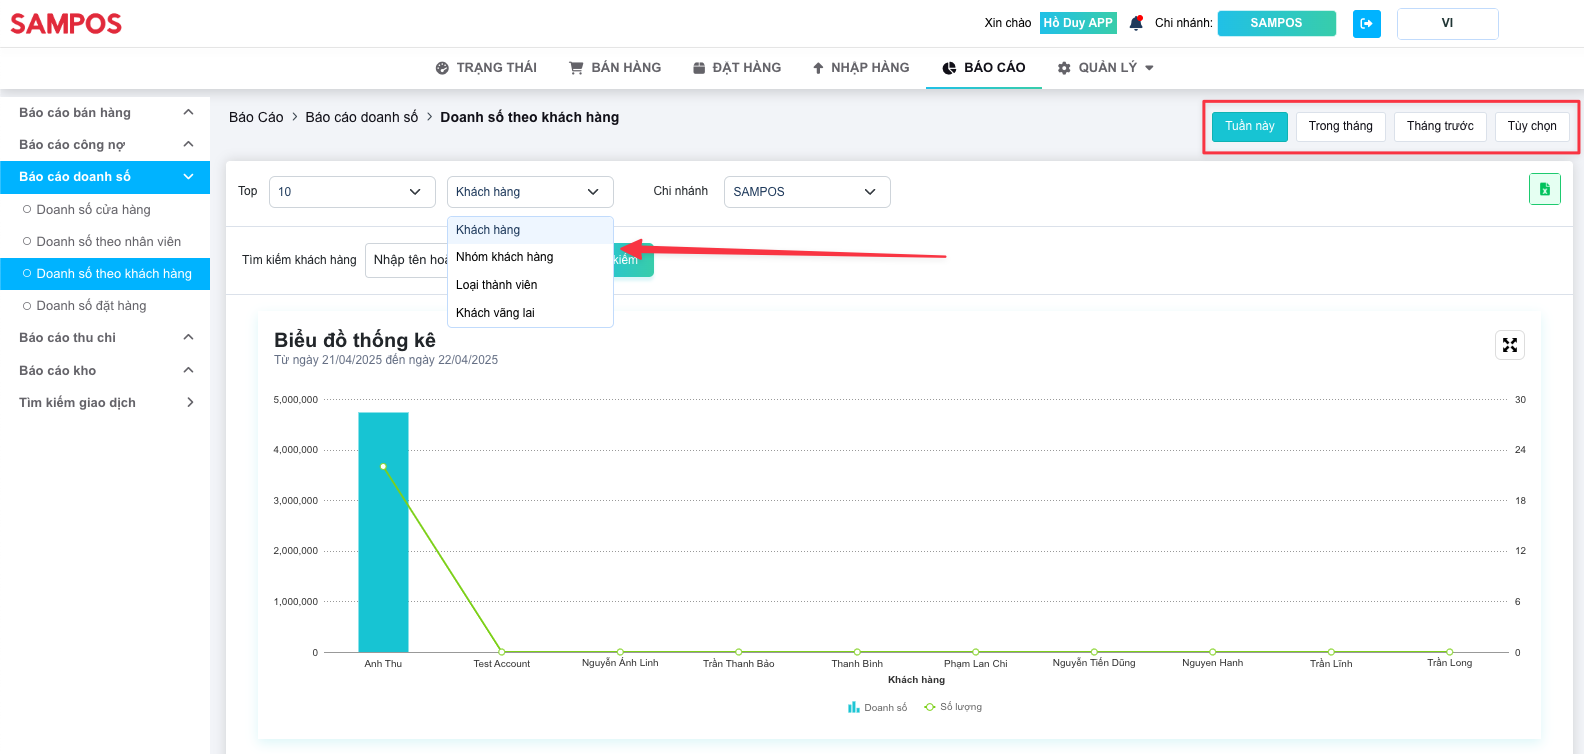Click the Anh Thu revenue bar
This screenshot has width=1584, height=754.
point(383,532)
